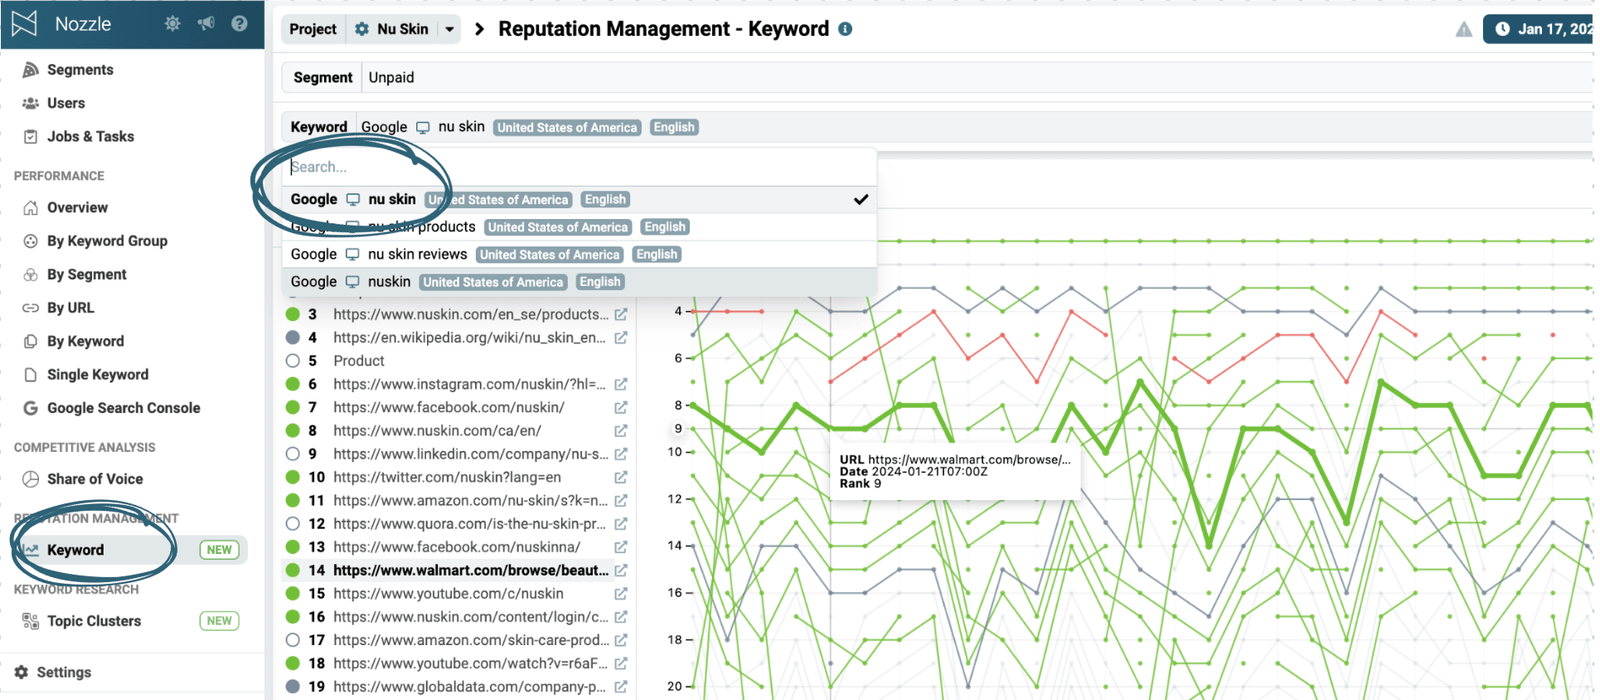This screenshot has height=700, width=1600.
Task: Select the twitter.com/nuskin URL text
Action: click(447, 477)
